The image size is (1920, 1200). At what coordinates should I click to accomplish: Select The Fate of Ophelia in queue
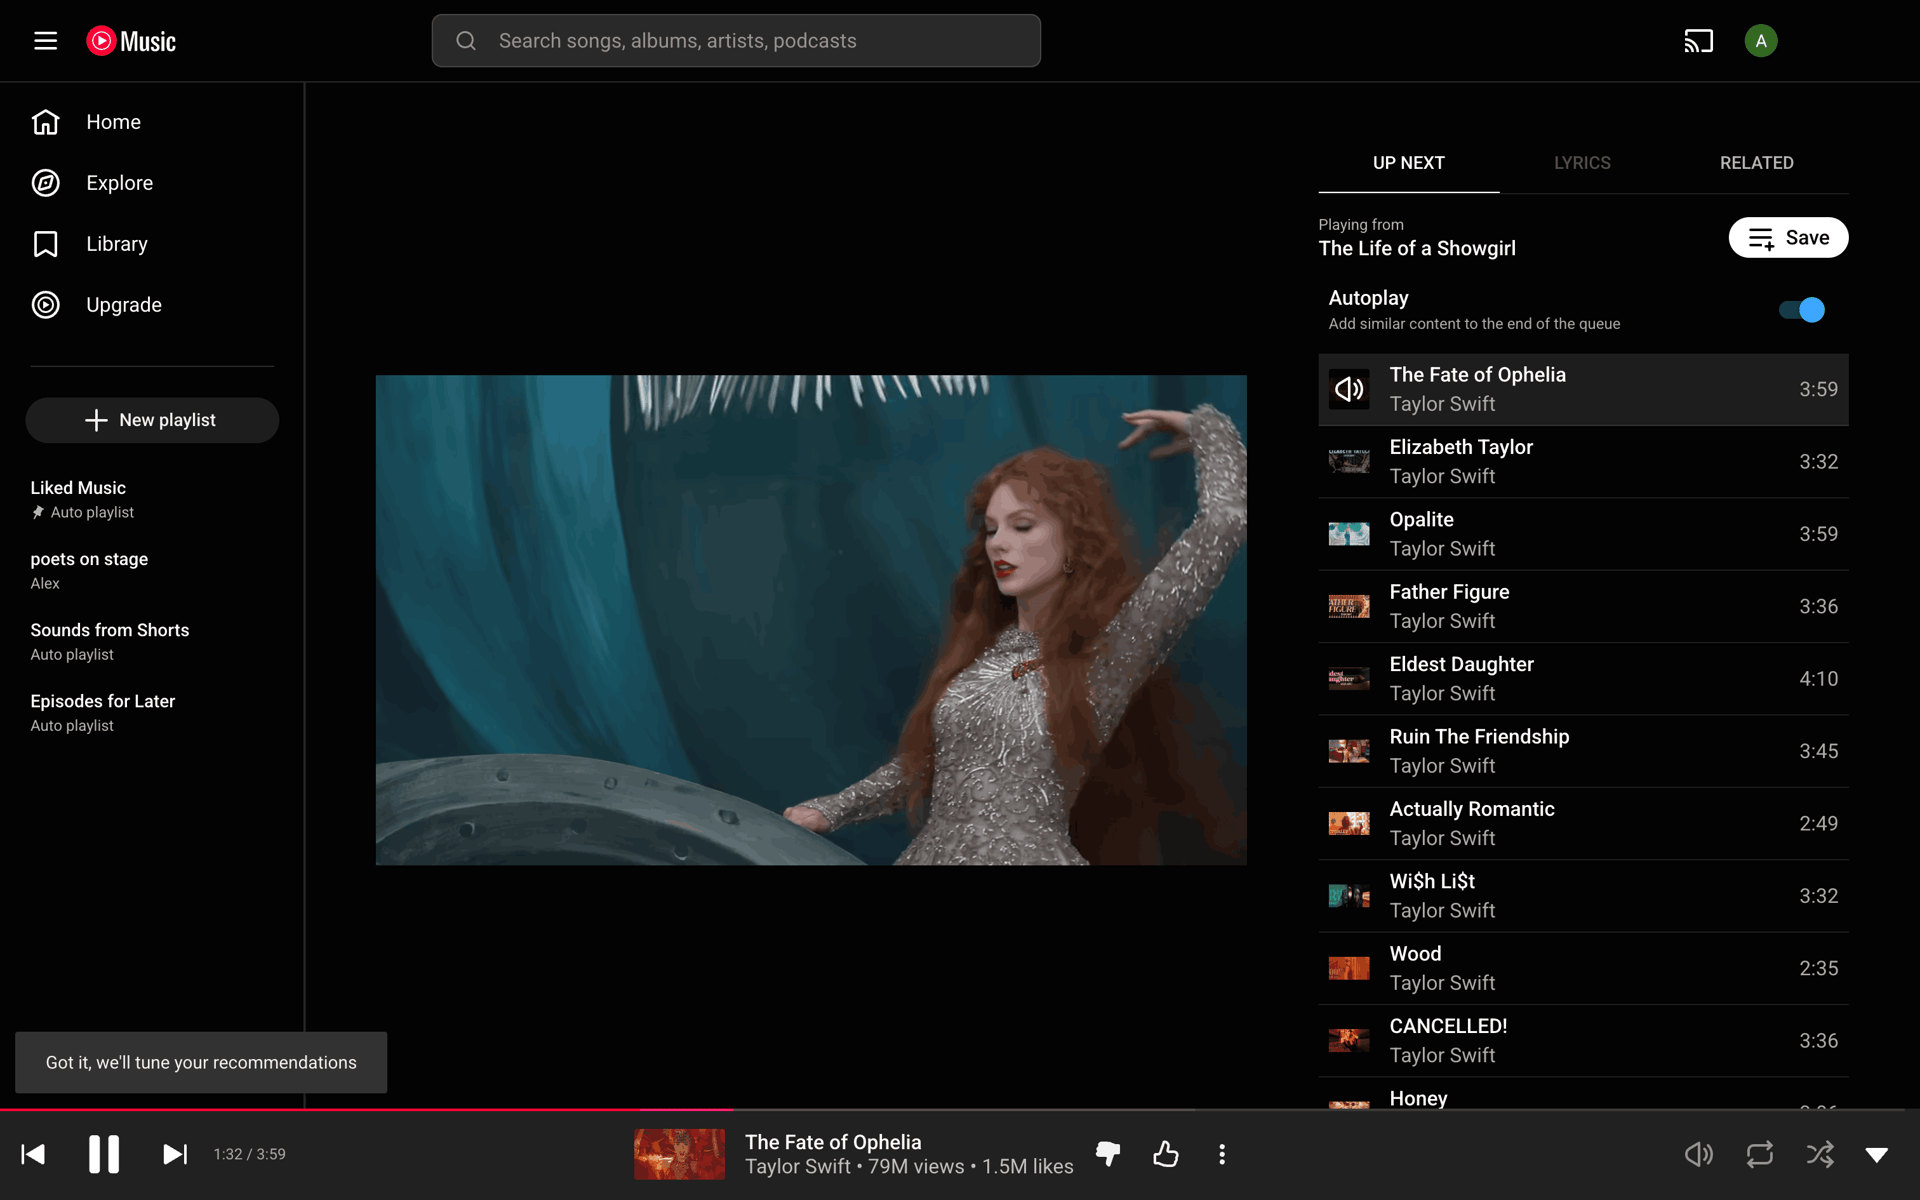pos(1583,389)
